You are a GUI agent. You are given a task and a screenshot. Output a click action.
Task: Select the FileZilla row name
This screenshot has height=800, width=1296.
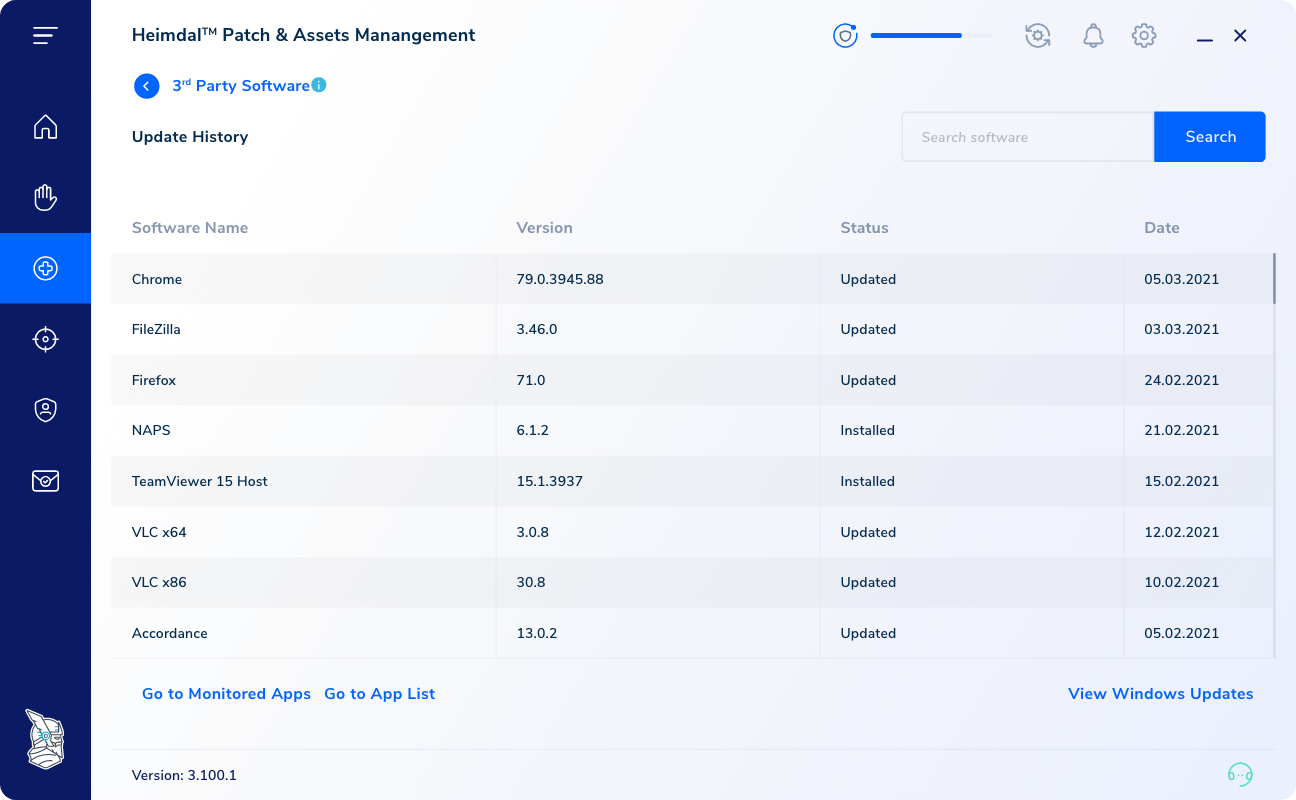click(x=156, y=329)
